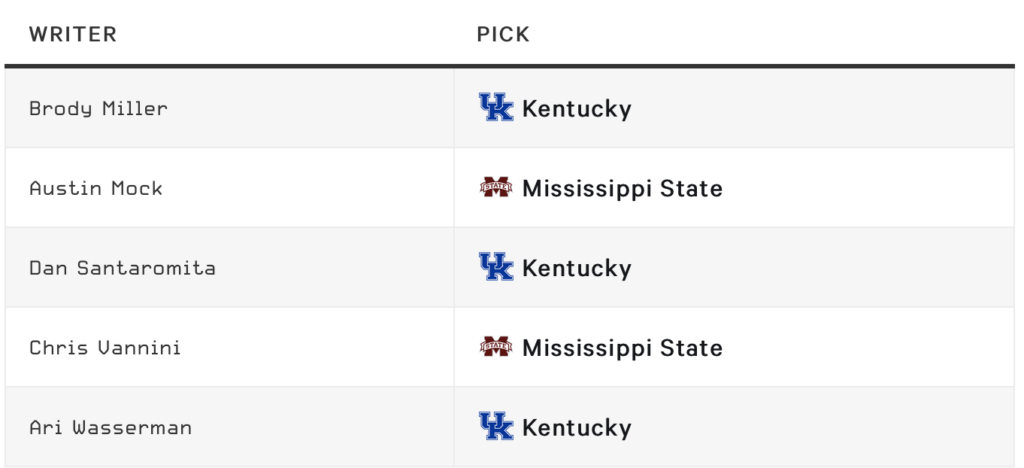1024x468 pixels.
Task: Select the PICK column header
Action: (503, 34)
